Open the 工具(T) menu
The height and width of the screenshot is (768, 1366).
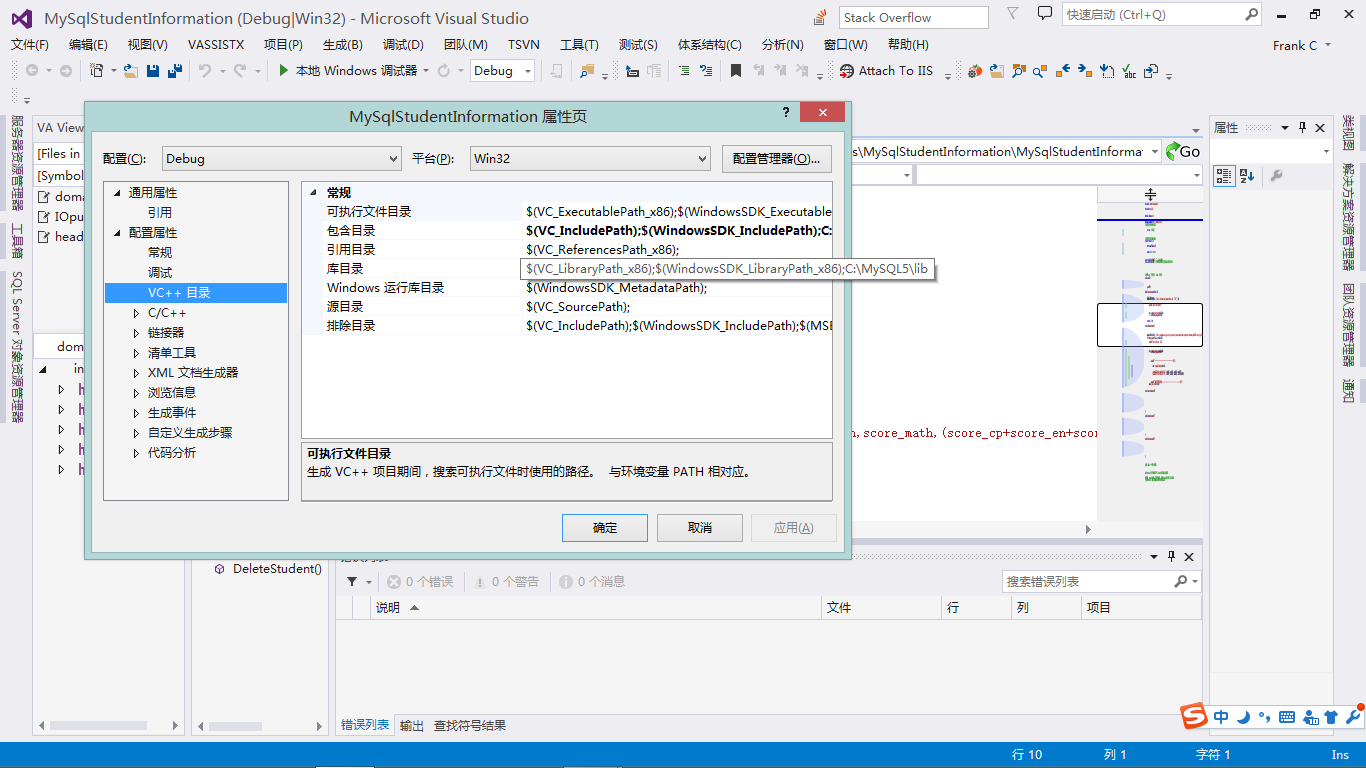579,45
